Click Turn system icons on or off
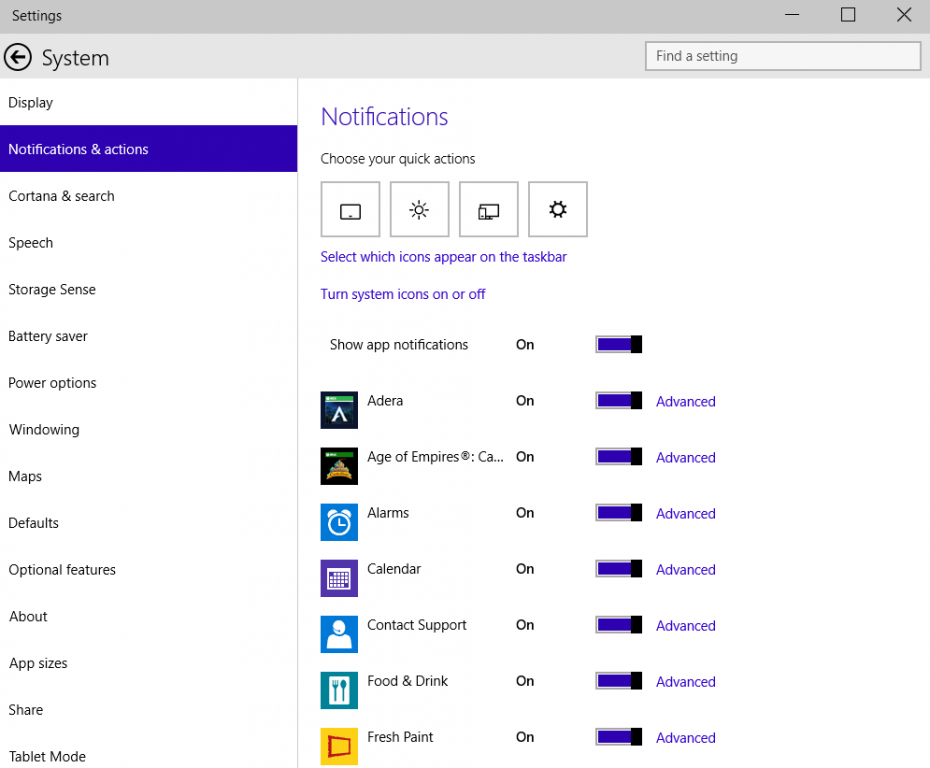The image size is (930, 768). click(x=403, y=294)
